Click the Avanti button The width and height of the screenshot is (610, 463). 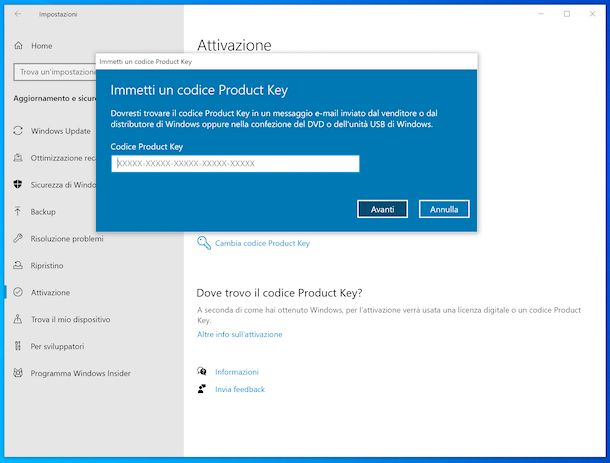tap(382, 209)
